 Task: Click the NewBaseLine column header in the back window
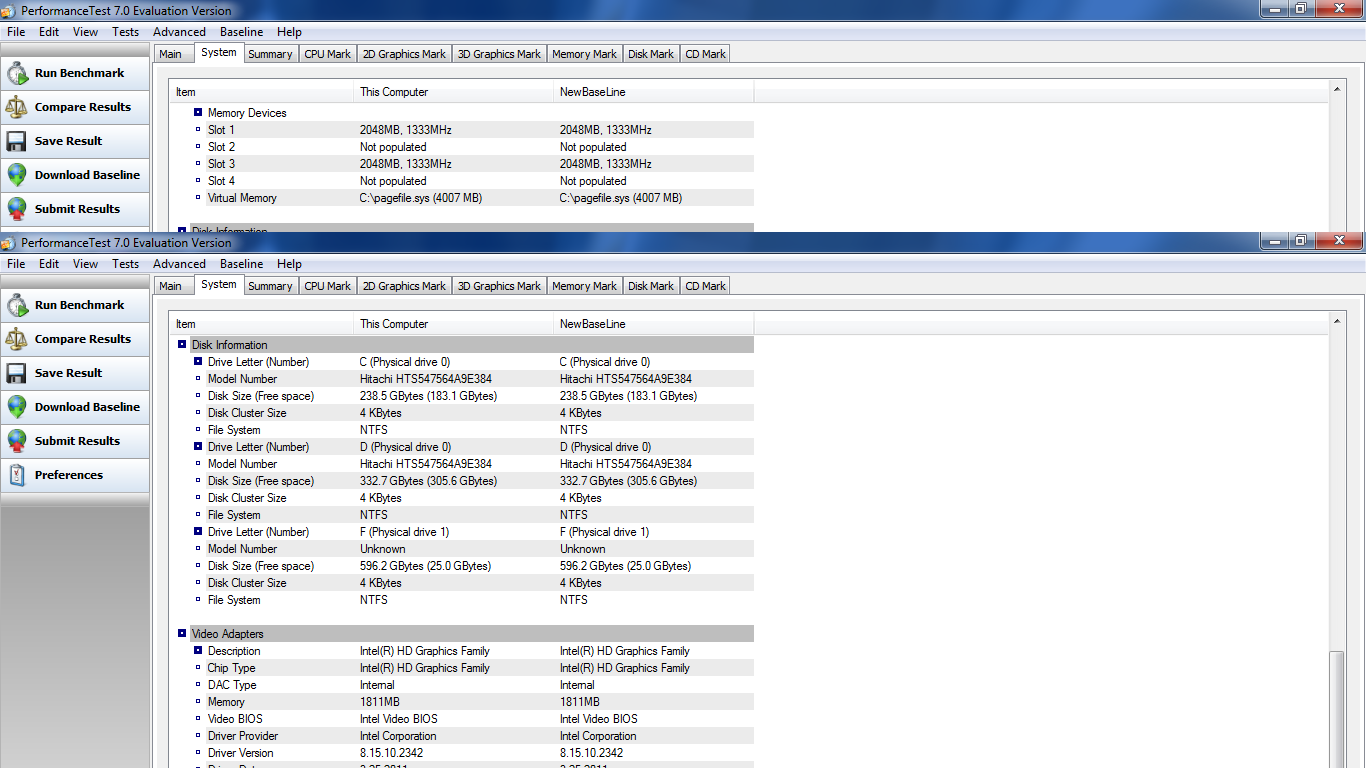pos(654,92)
